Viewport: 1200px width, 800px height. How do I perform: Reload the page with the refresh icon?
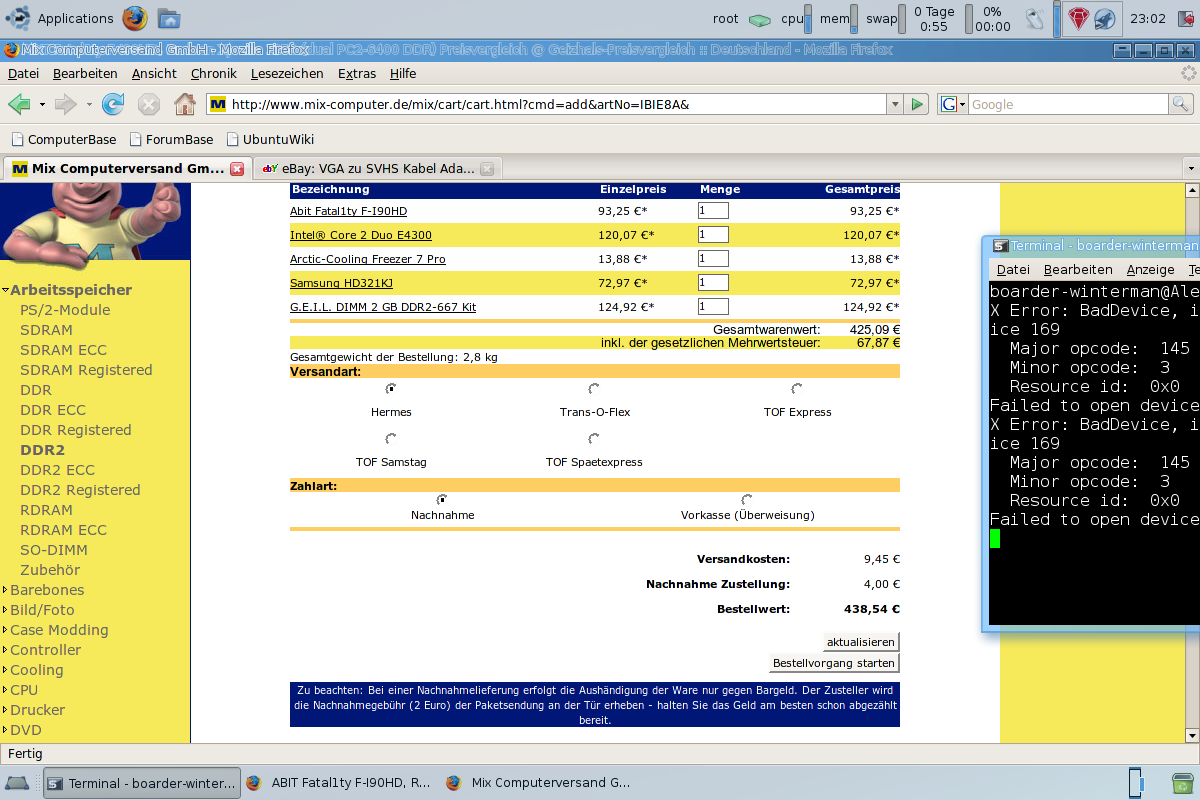(113, 104)
